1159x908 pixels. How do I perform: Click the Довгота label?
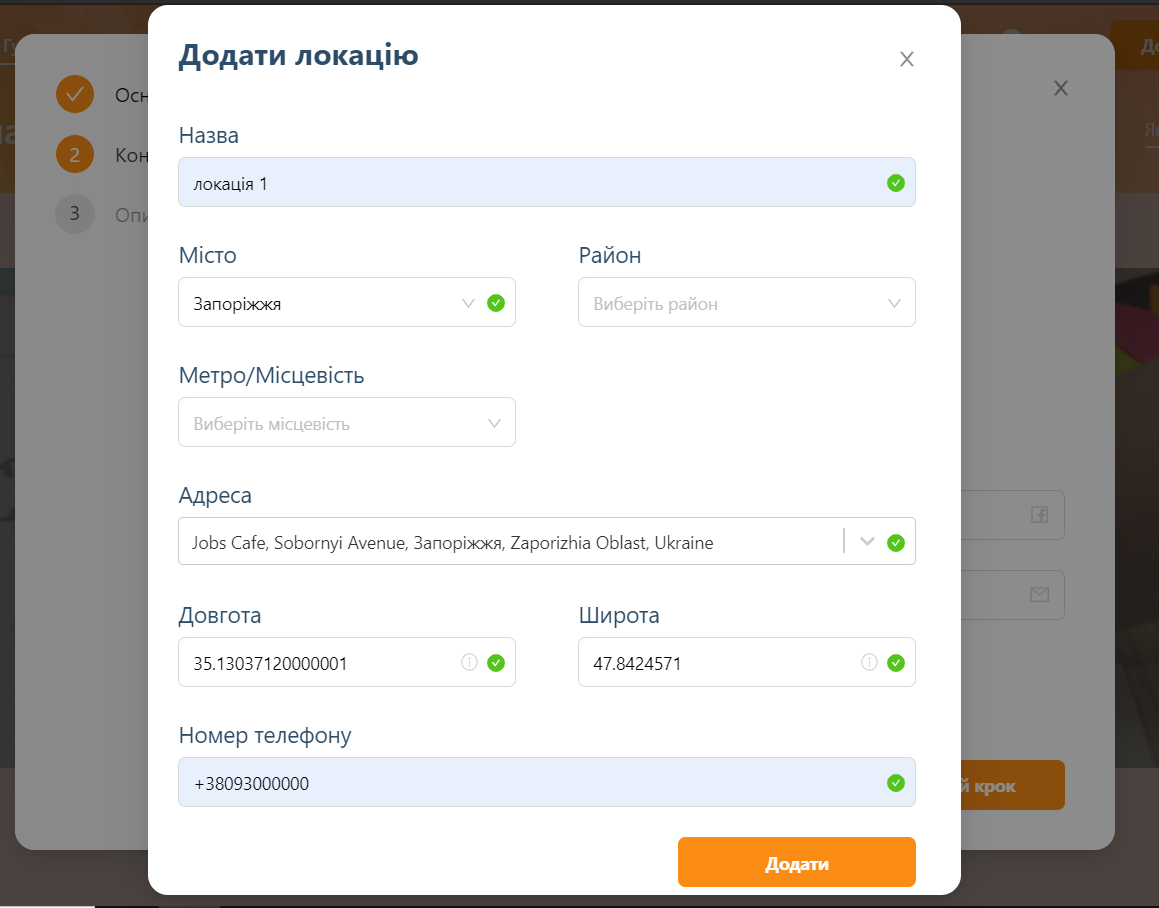click(x=220, y=615)
